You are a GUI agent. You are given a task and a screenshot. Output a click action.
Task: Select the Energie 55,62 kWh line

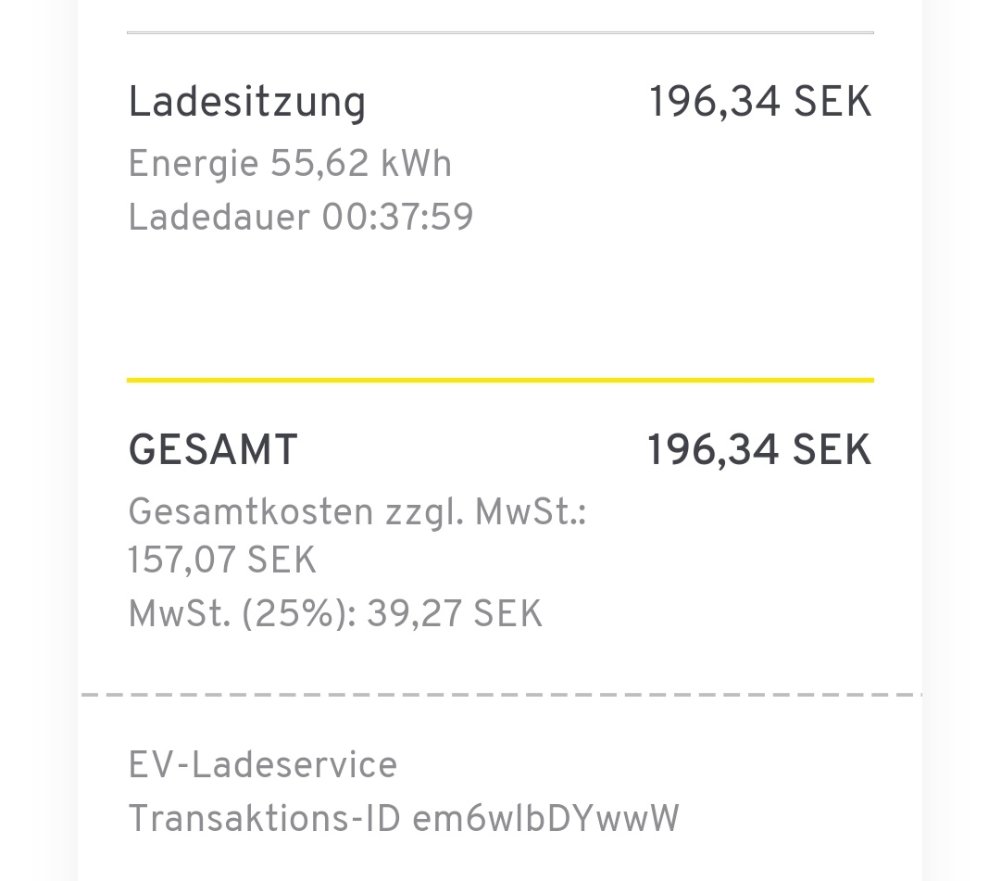(290, 164)
